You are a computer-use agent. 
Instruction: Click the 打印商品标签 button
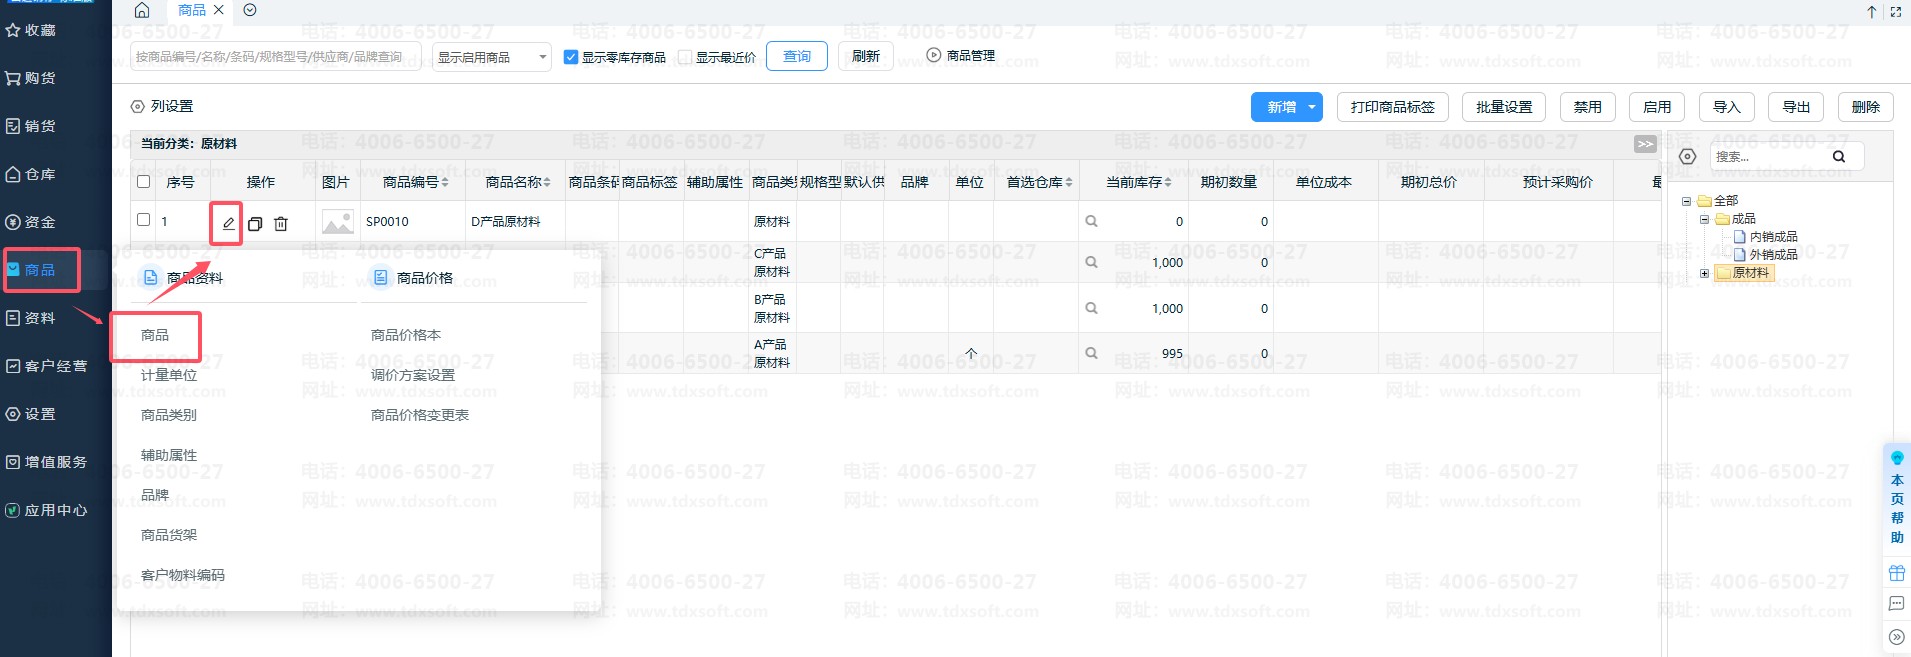tap(1392, 107)
